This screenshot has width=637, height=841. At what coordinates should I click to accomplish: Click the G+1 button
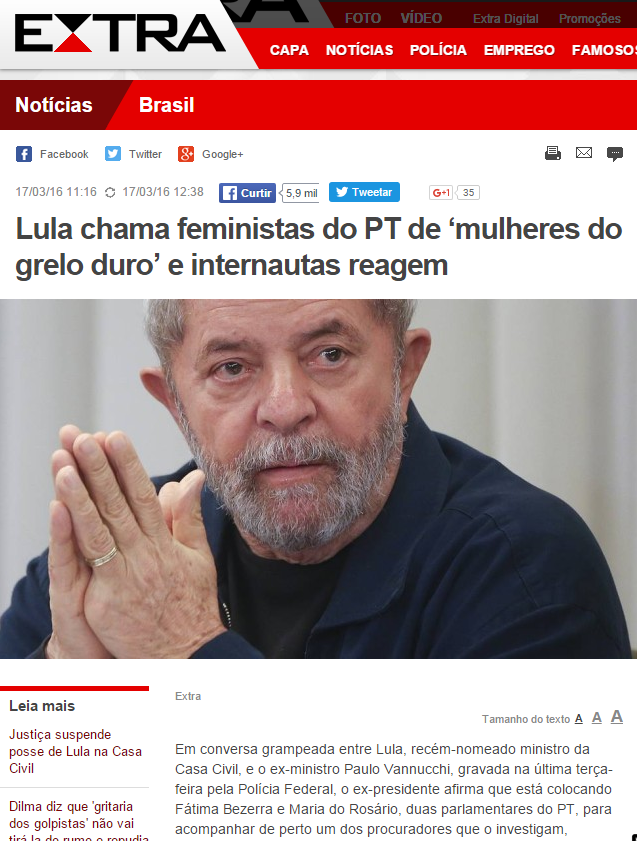point(441,193)
